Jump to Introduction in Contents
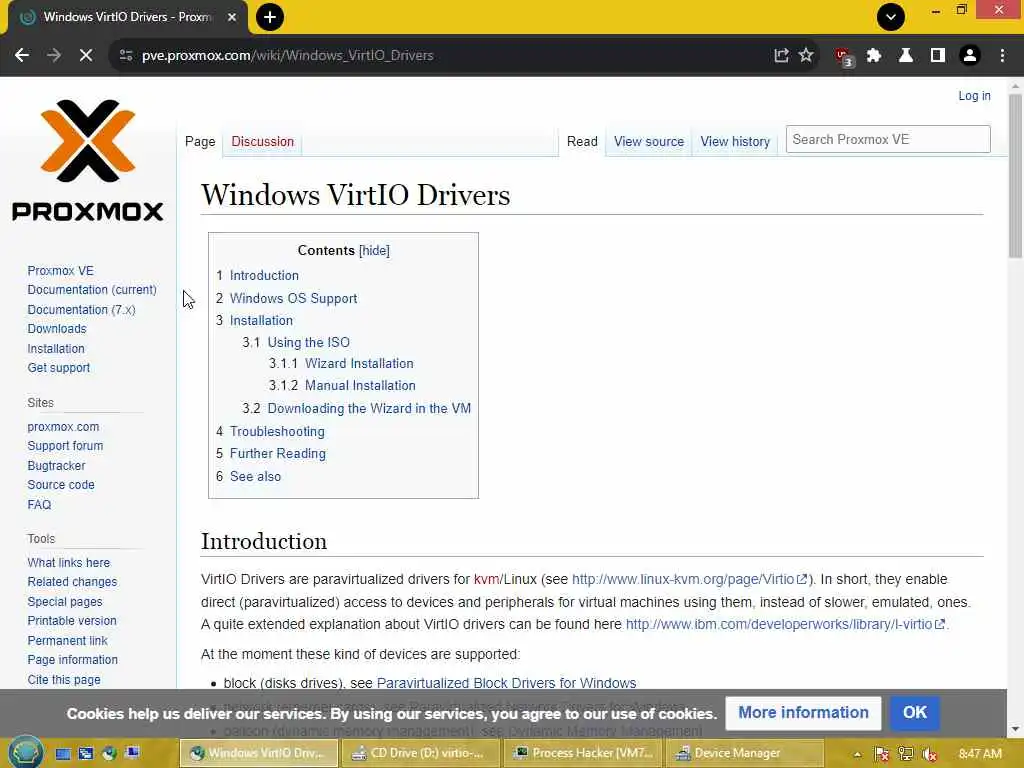This screenshot has height=768, width=1024. (x=264, y=276)
